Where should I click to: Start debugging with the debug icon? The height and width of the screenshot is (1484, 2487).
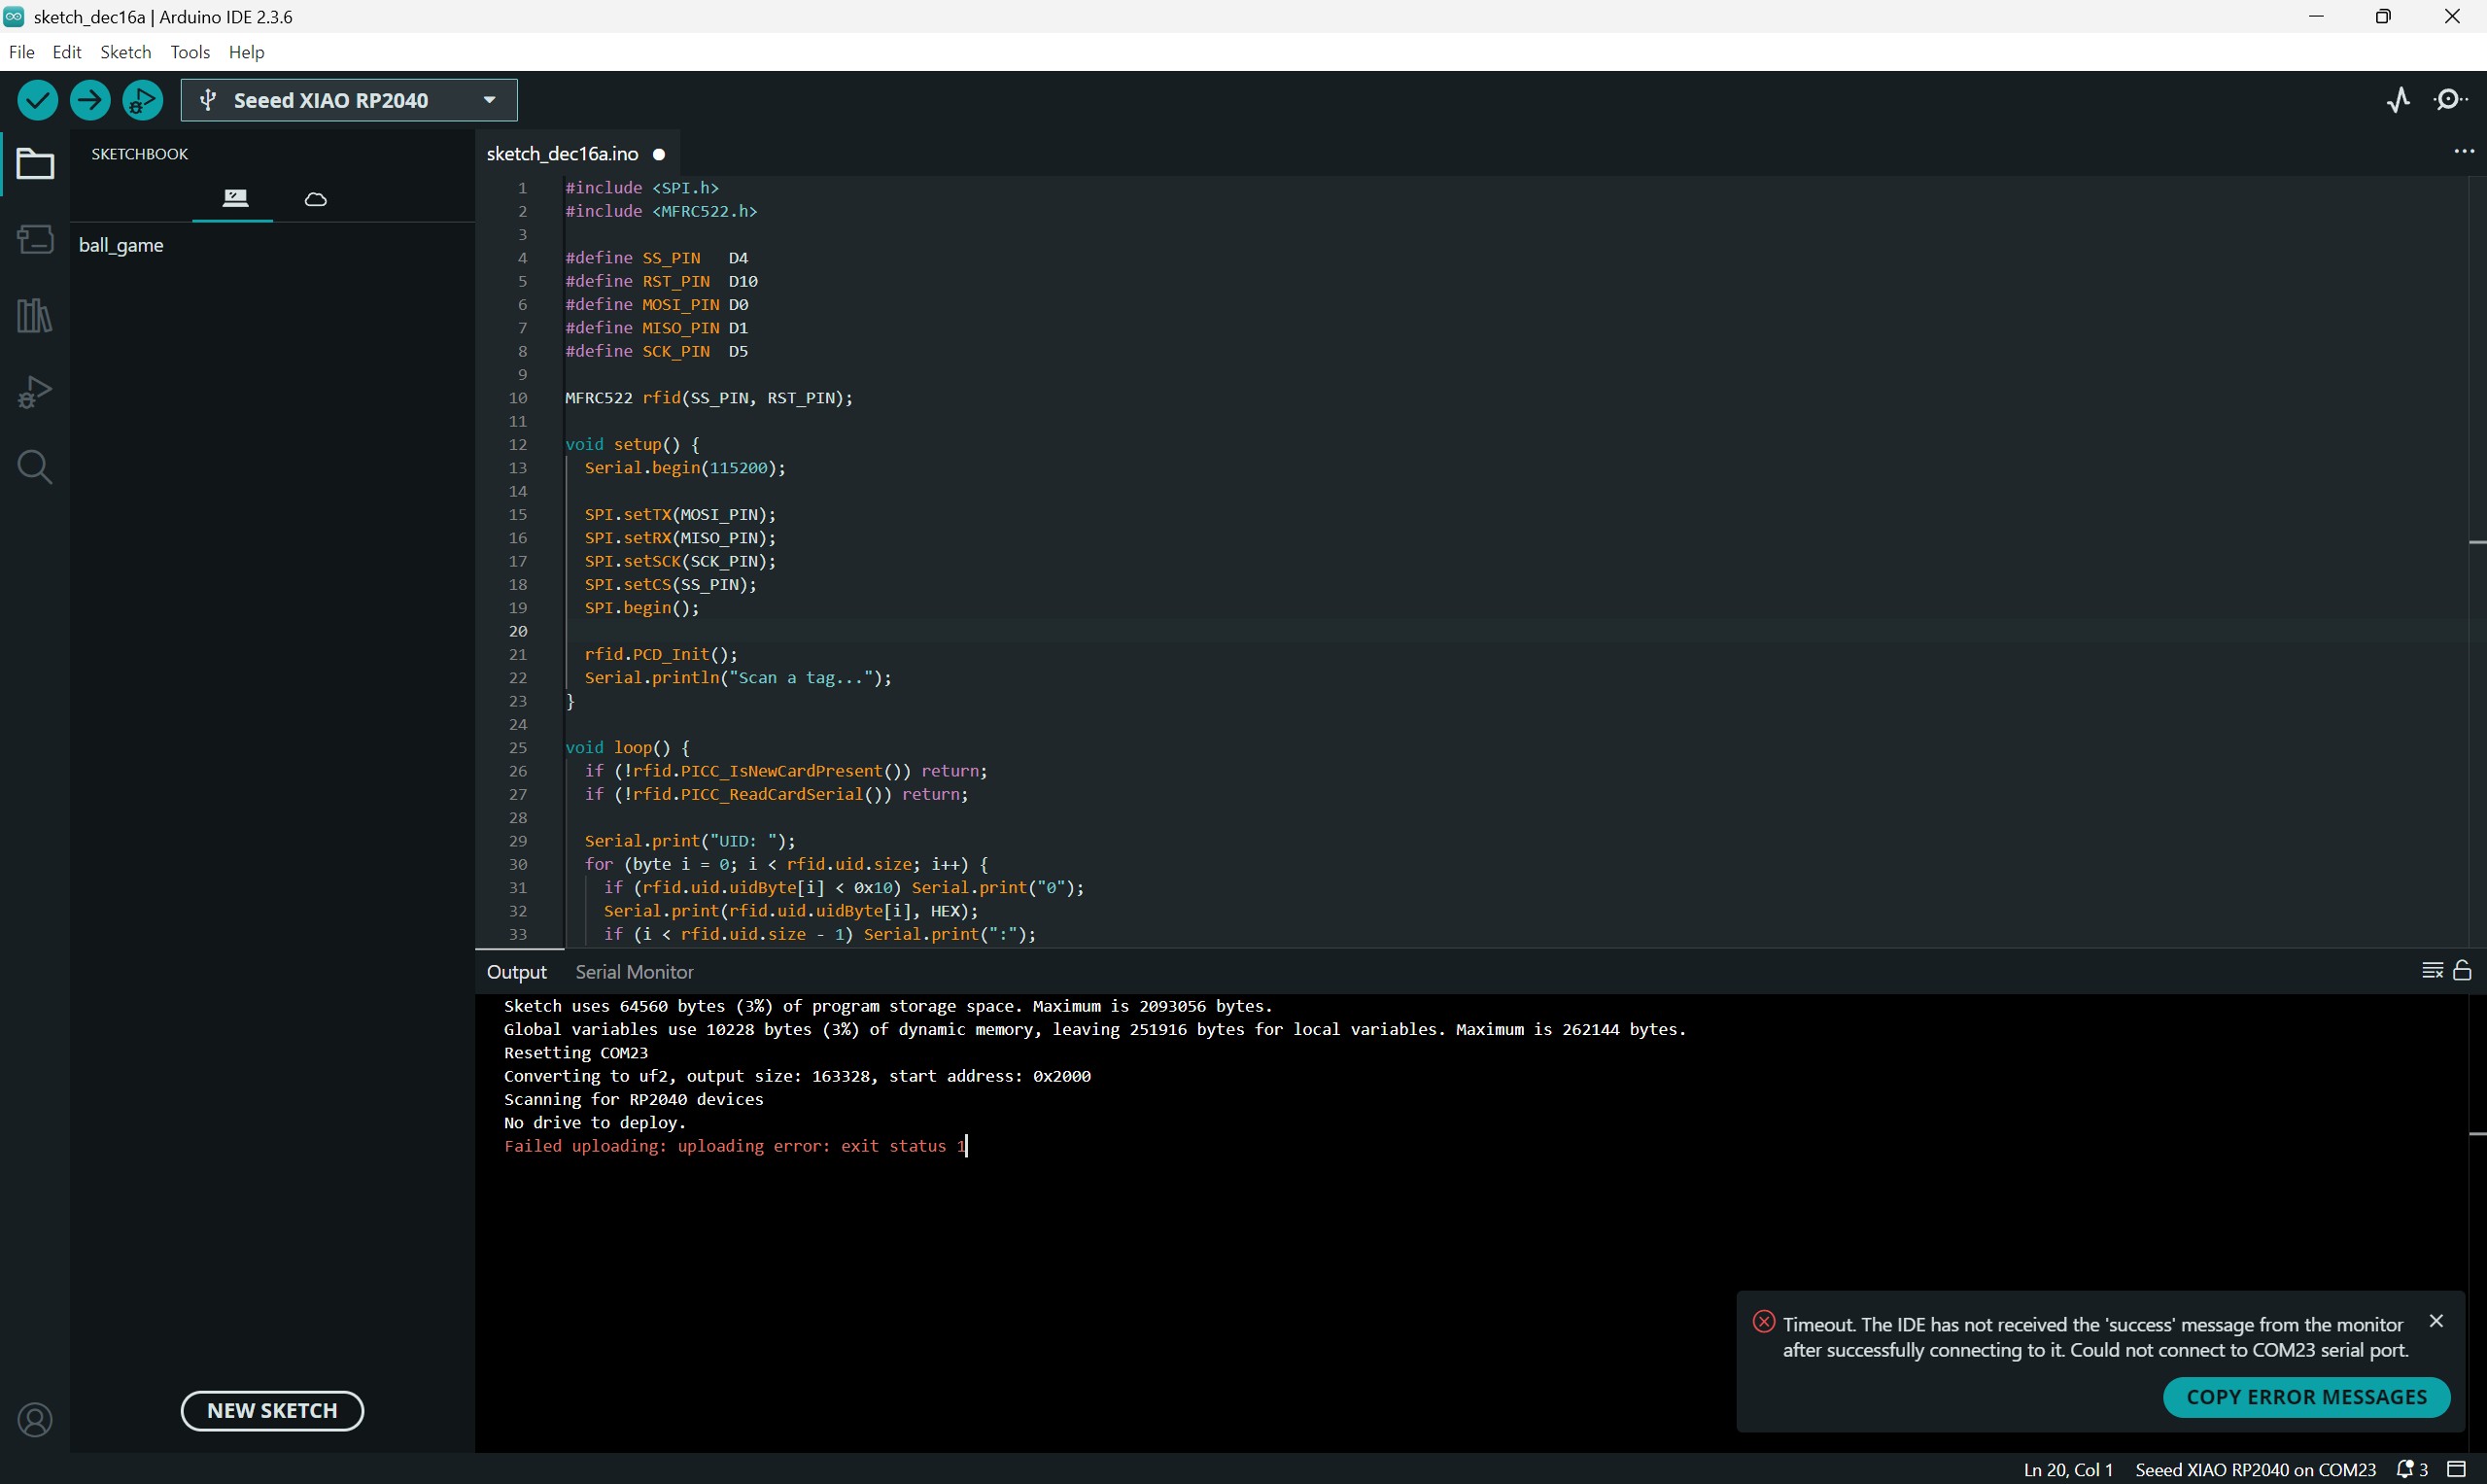click(142, 100)
